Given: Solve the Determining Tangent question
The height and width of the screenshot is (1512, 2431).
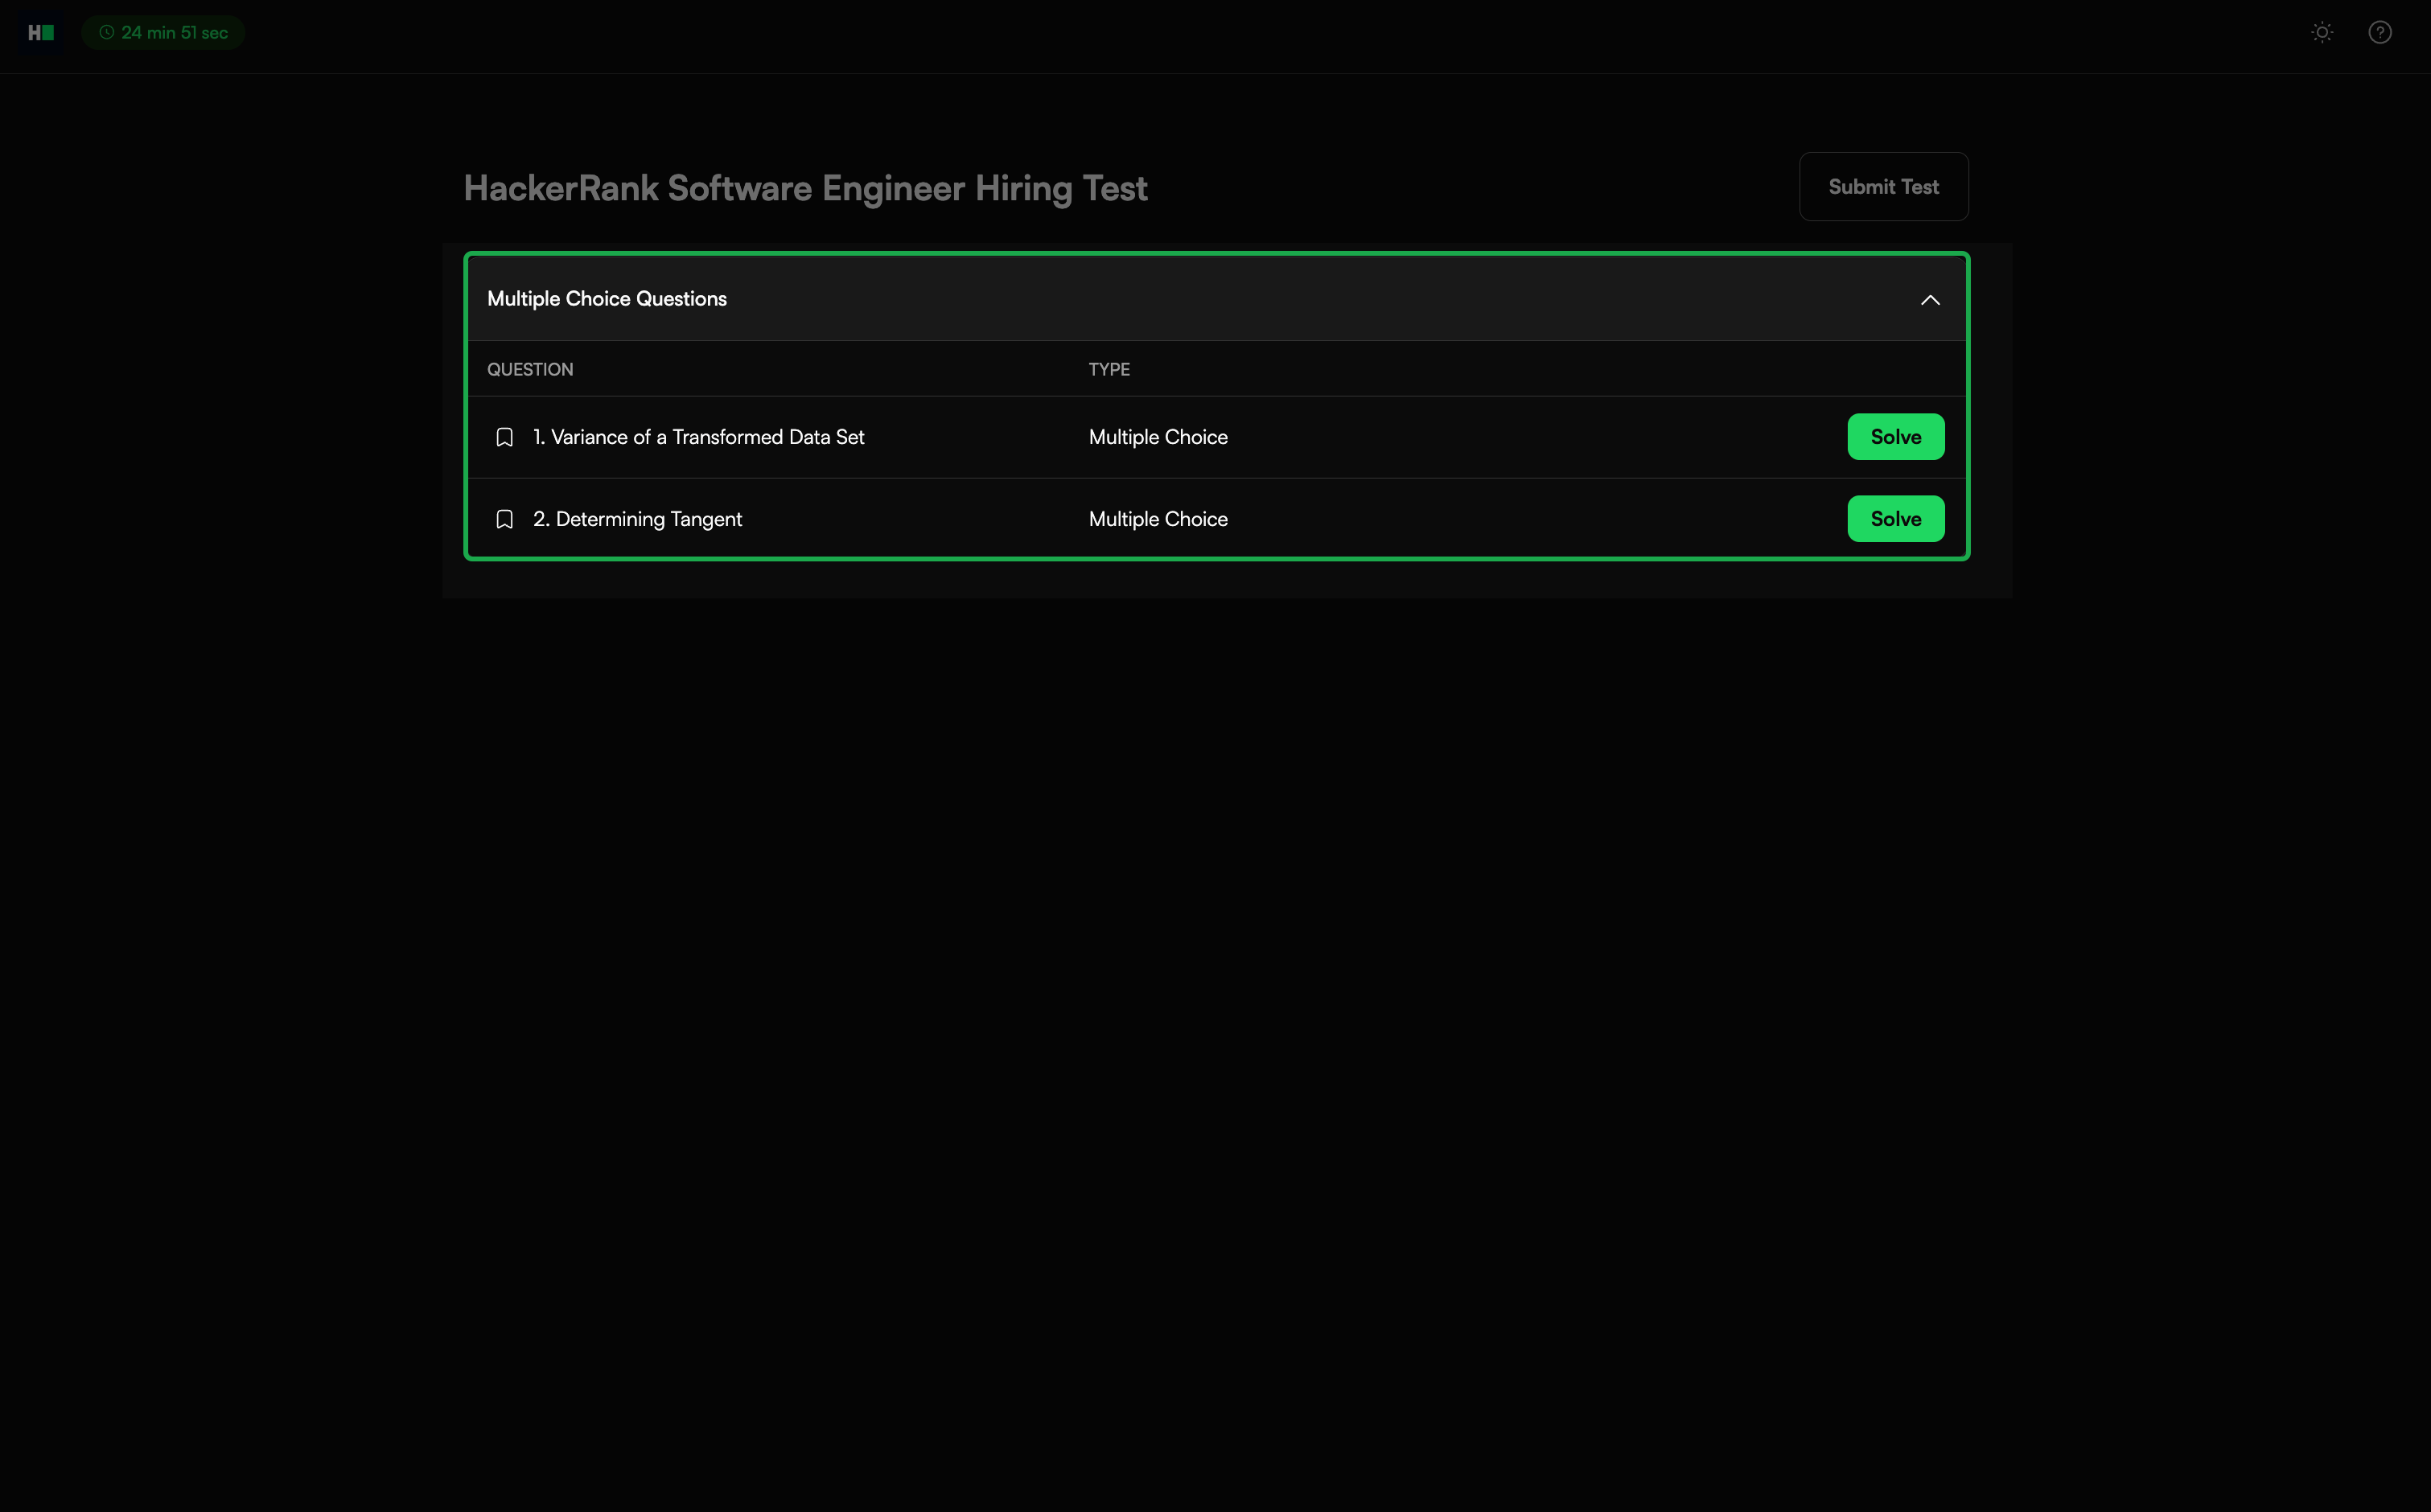Looking at the screenshot, I should tap(1895, 519).
